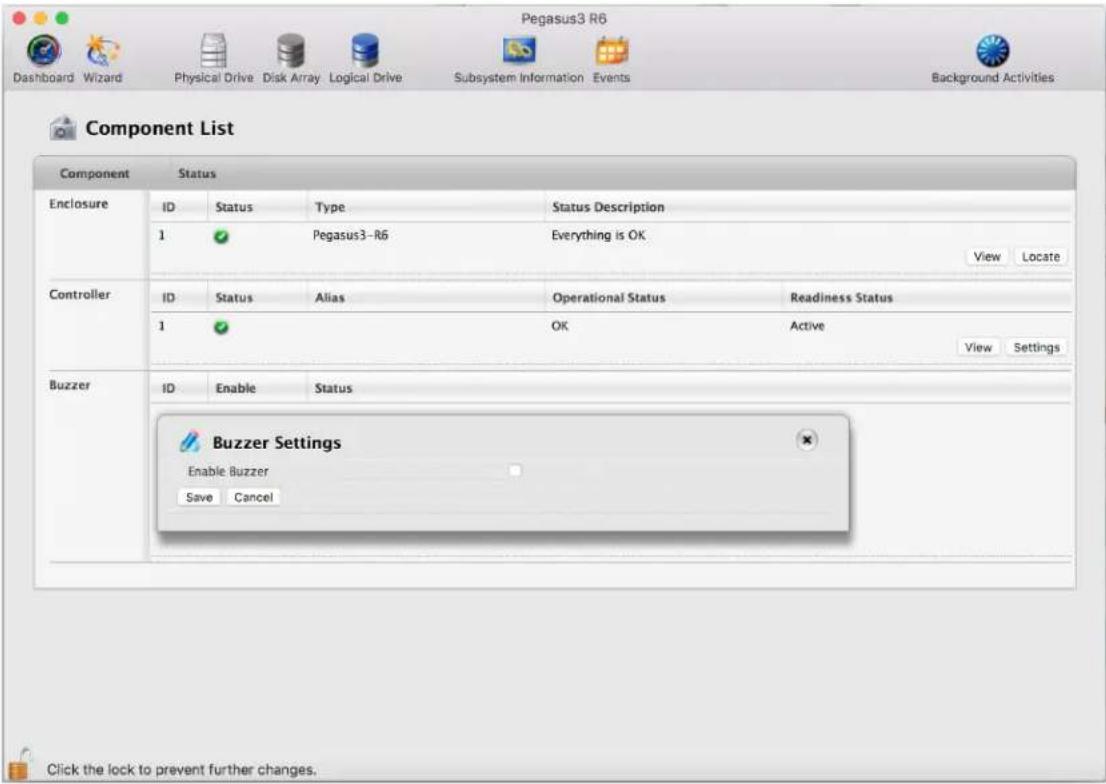This screenshot has height=784, width=1106.
Task: Toggle the Enable Buzzer checkbox
Action: [515, 470]
